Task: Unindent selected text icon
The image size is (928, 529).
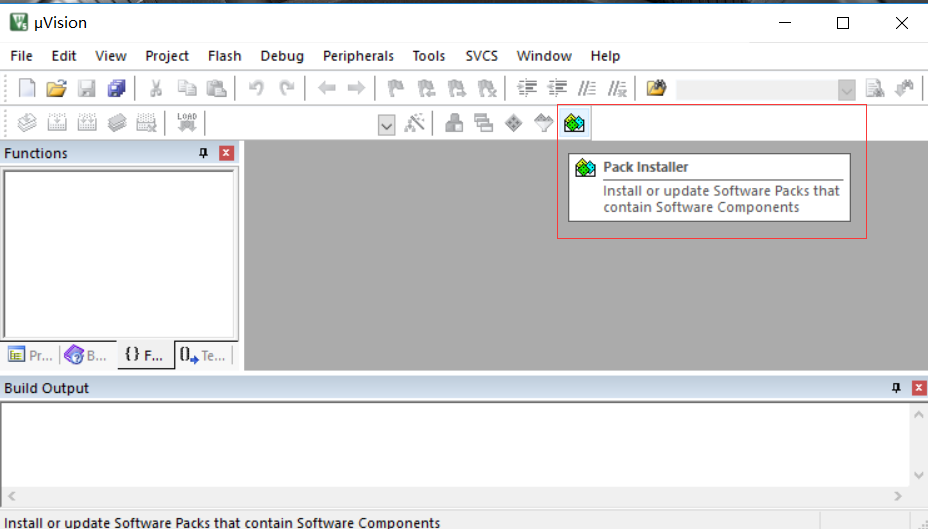Action: [557, 89]
